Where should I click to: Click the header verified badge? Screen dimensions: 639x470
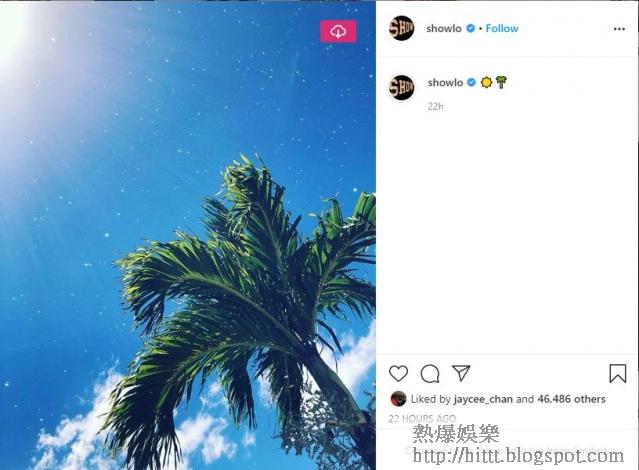[470, 28]
